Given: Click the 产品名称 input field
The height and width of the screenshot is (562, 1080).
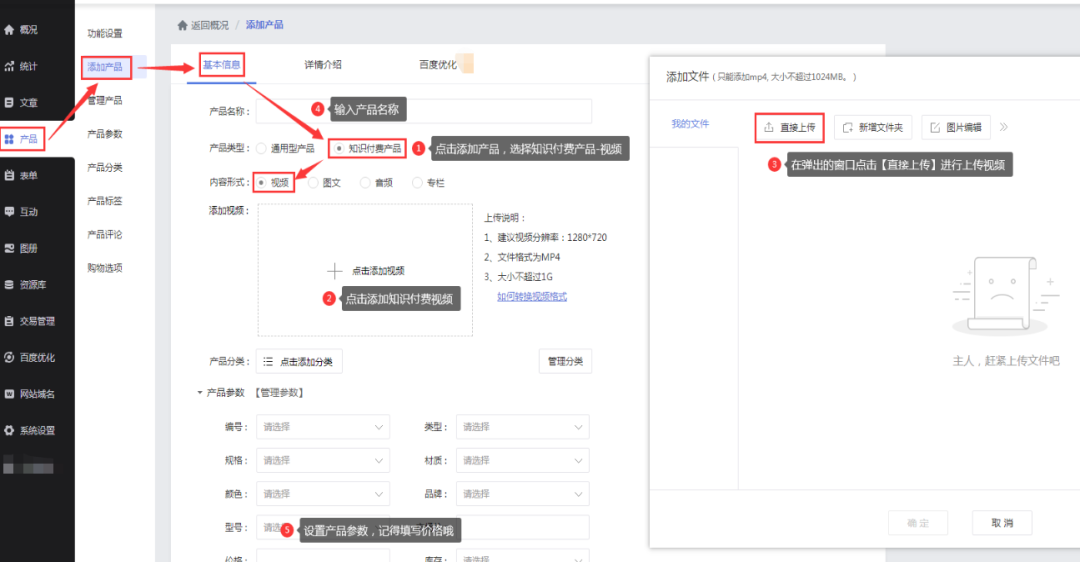Looking at the screenshot, I should pyautogui.click(x=424, y=110).
